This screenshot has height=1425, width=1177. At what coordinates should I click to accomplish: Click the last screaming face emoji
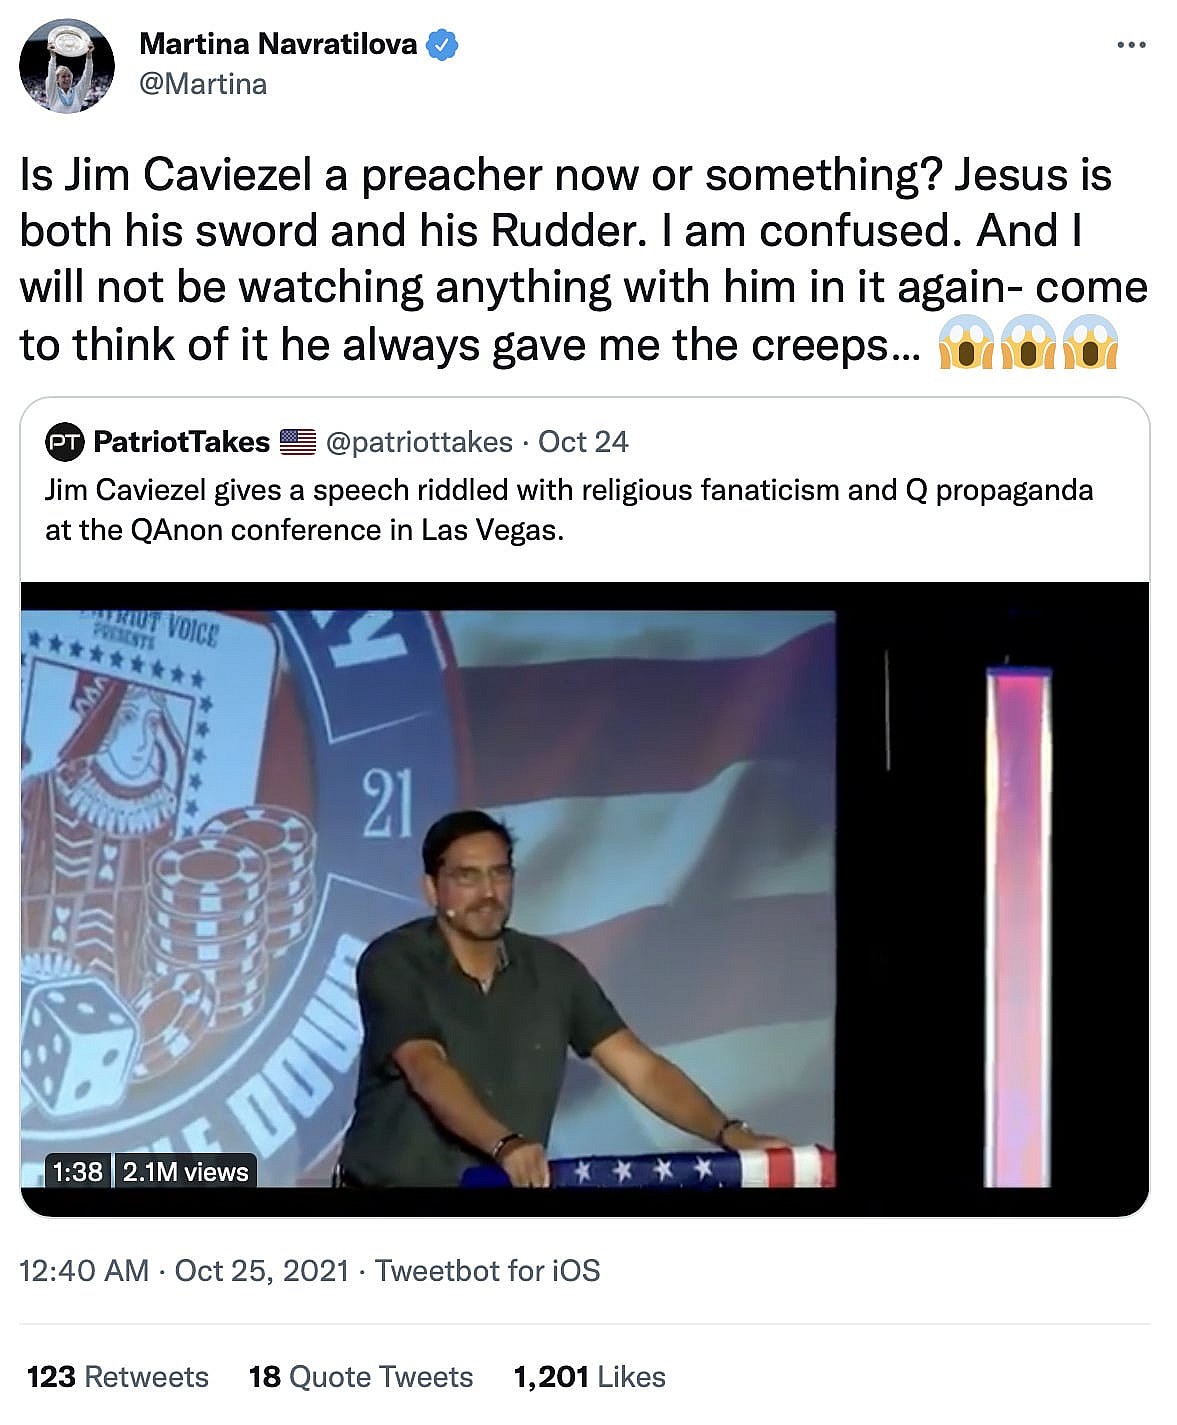[x=1090, y=344]
